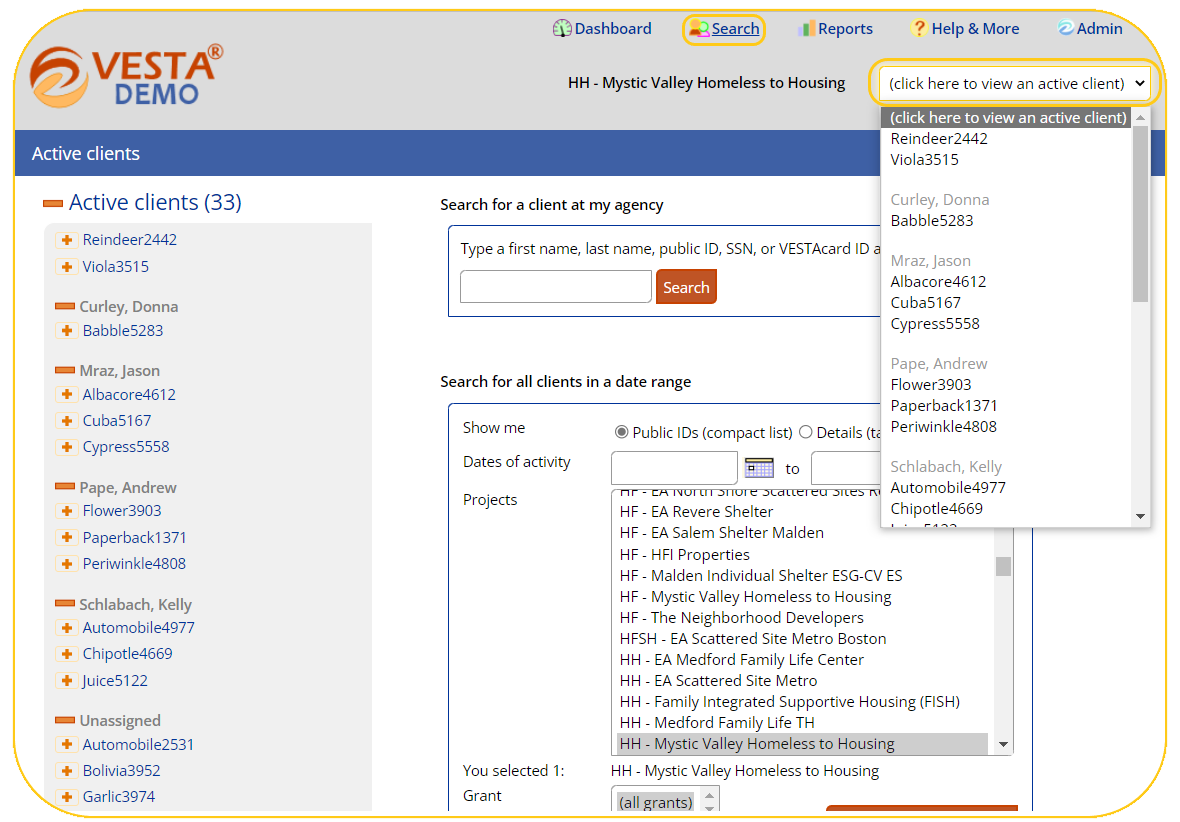Expand plus icon beside Automobile2531
Screen dimensions: 1180x822
(67, 744)
